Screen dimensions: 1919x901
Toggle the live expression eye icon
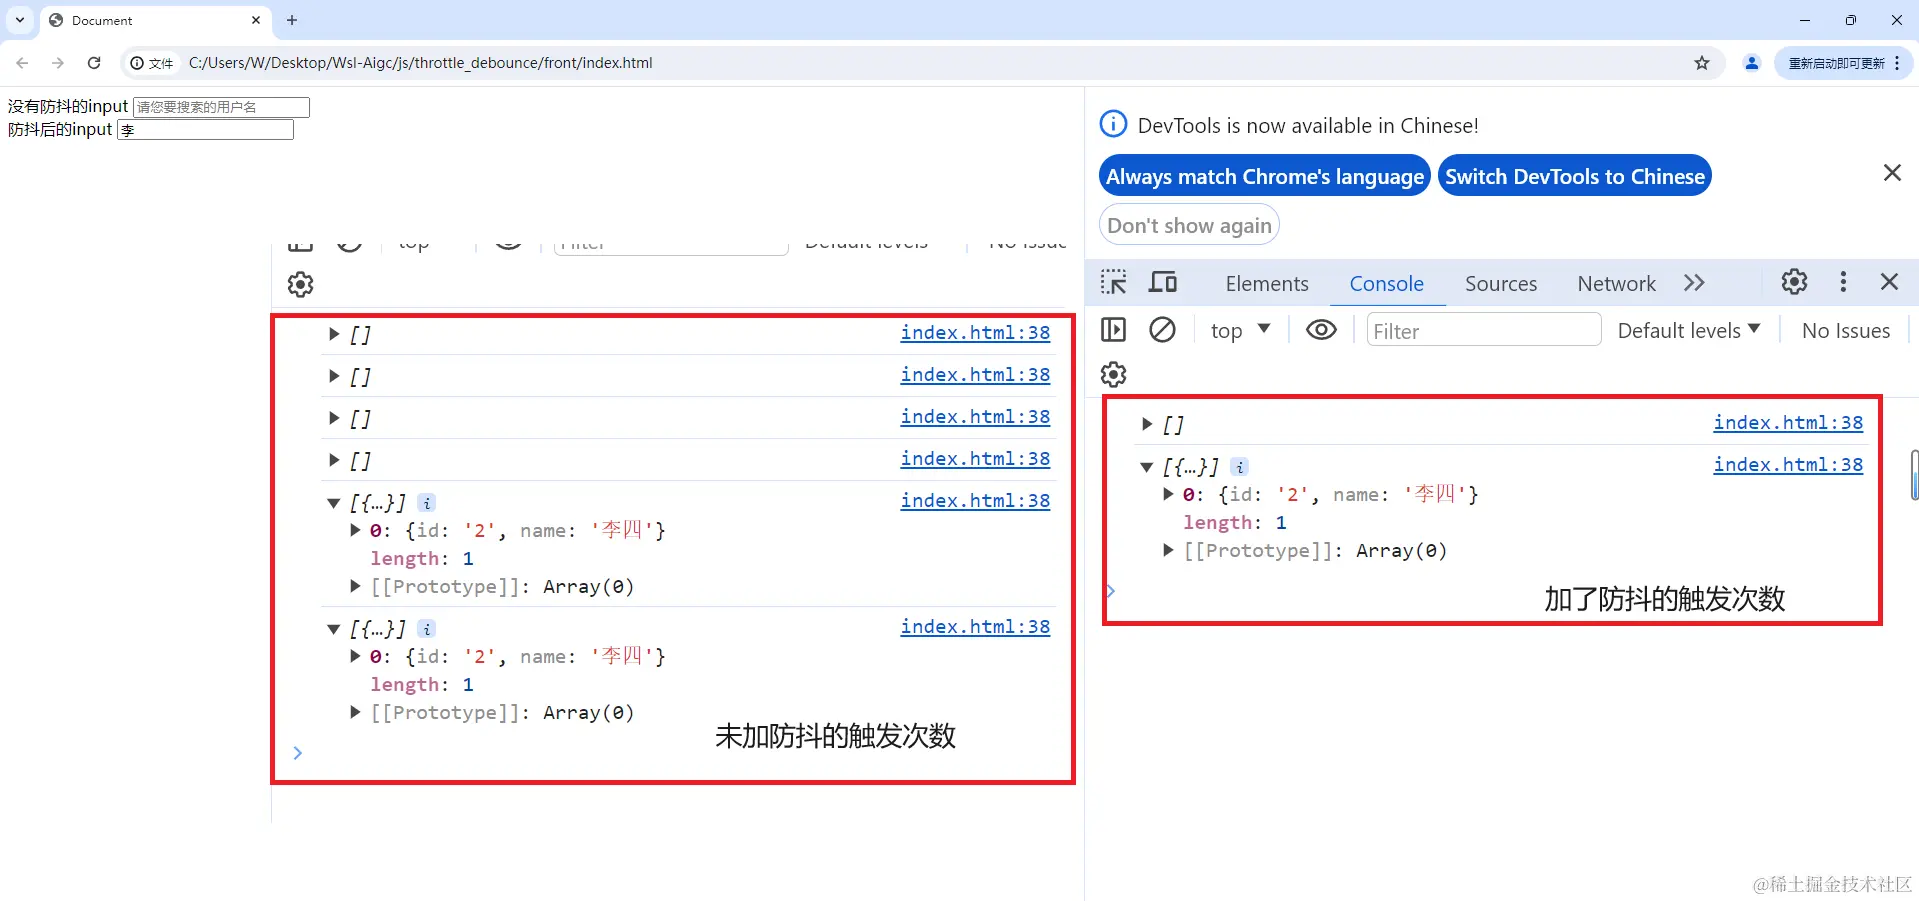1321,330
